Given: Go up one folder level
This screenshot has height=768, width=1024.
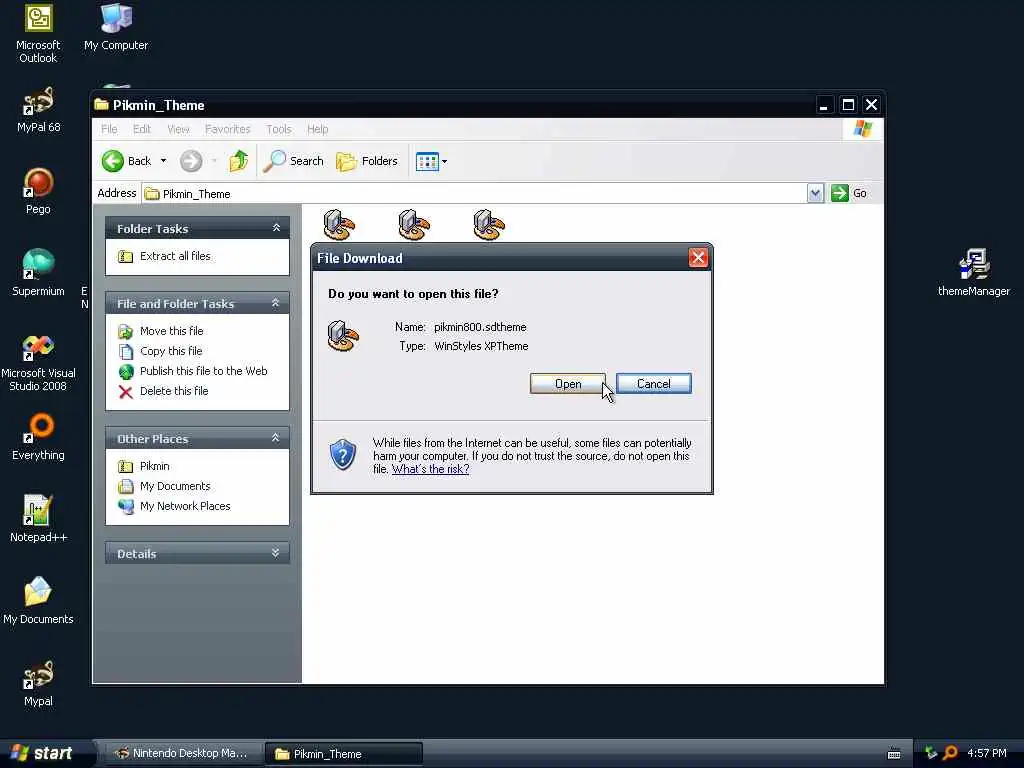Looking at the screenshot, I should 238,161.
